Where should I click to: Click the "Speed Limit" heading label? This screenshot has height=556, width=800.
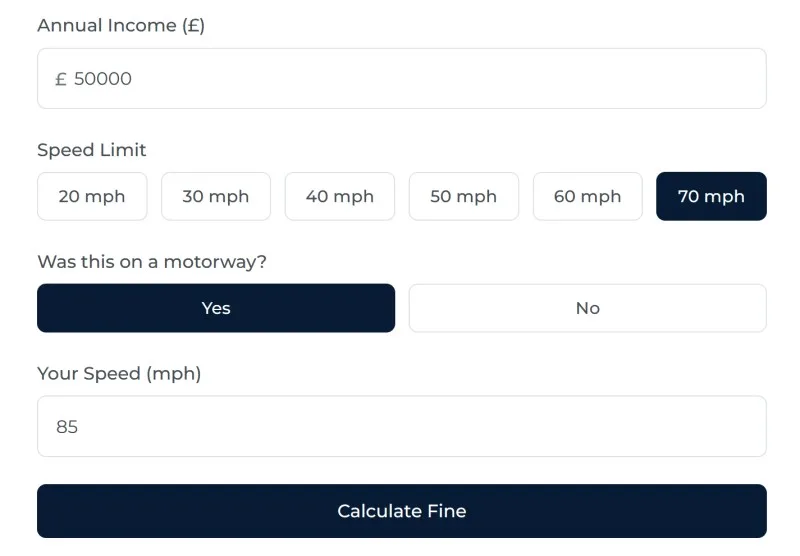[92, 150]
